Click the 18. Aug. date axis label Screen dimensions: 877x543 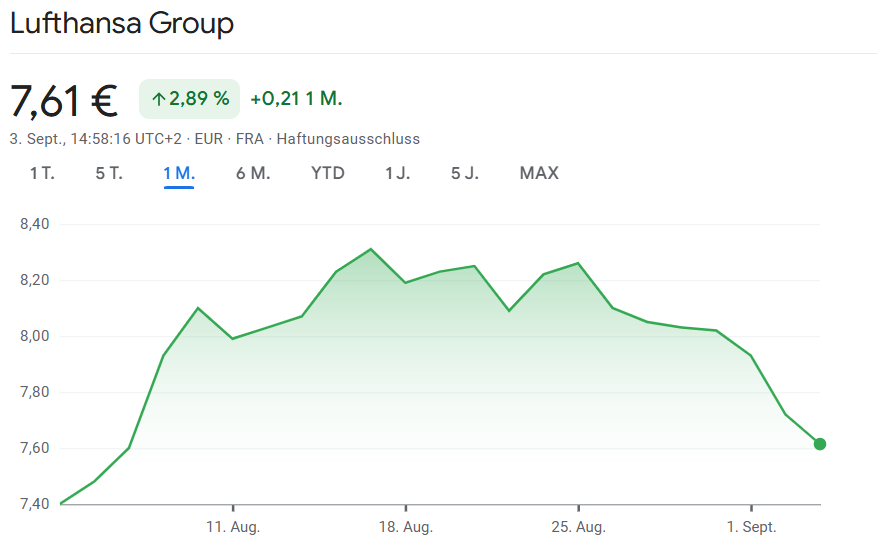click(x=405, y=527)
